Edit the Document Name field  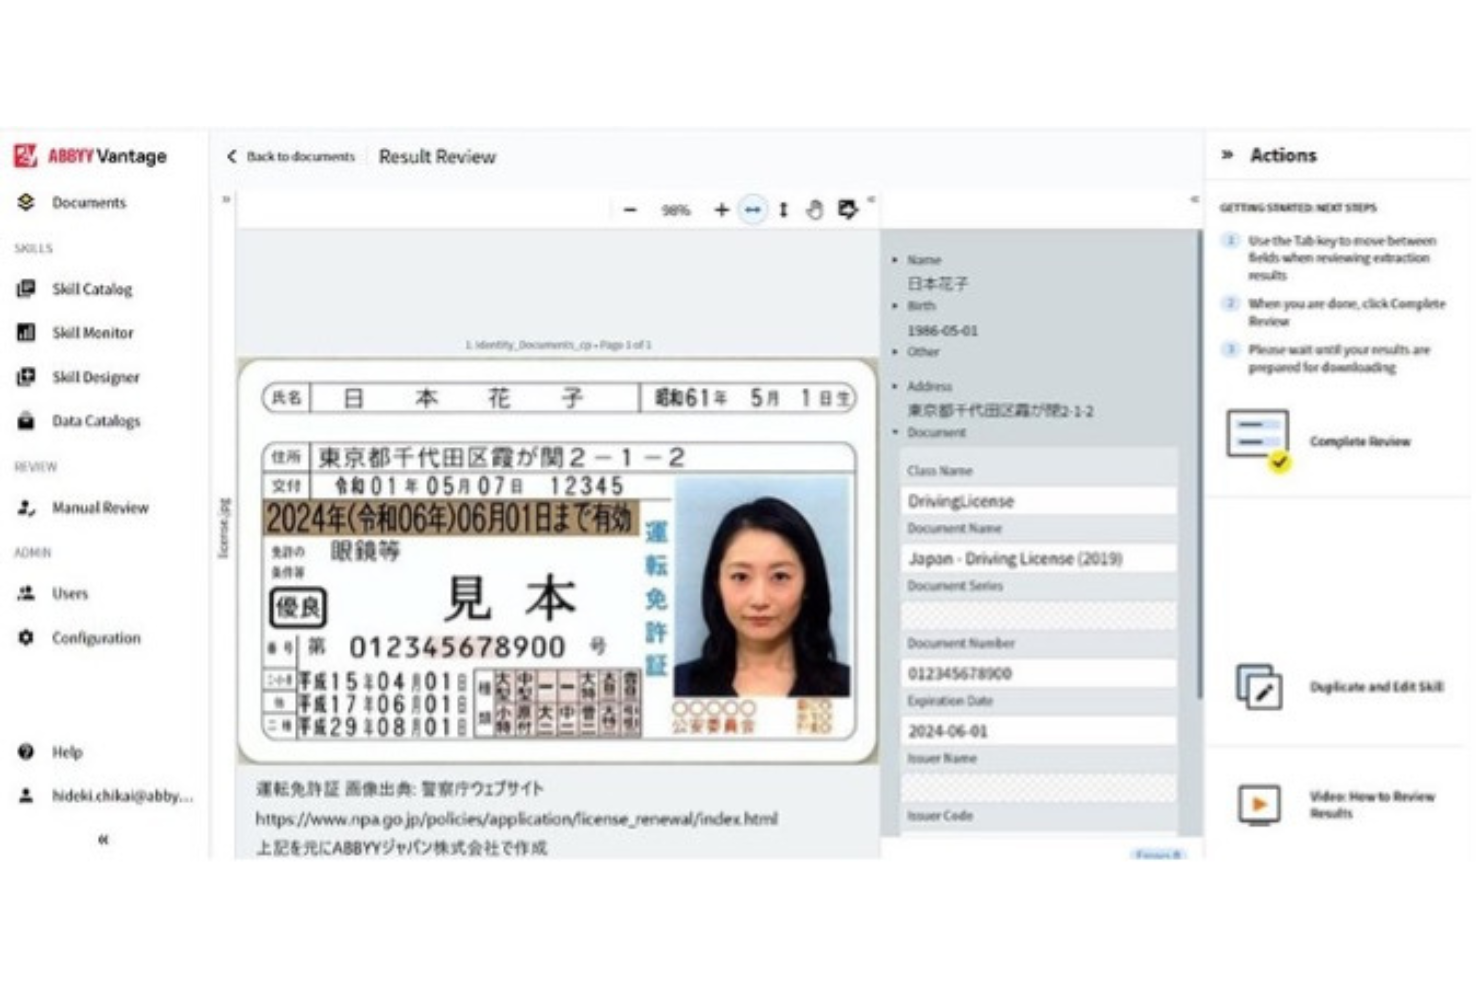[x=1039, y=558]
